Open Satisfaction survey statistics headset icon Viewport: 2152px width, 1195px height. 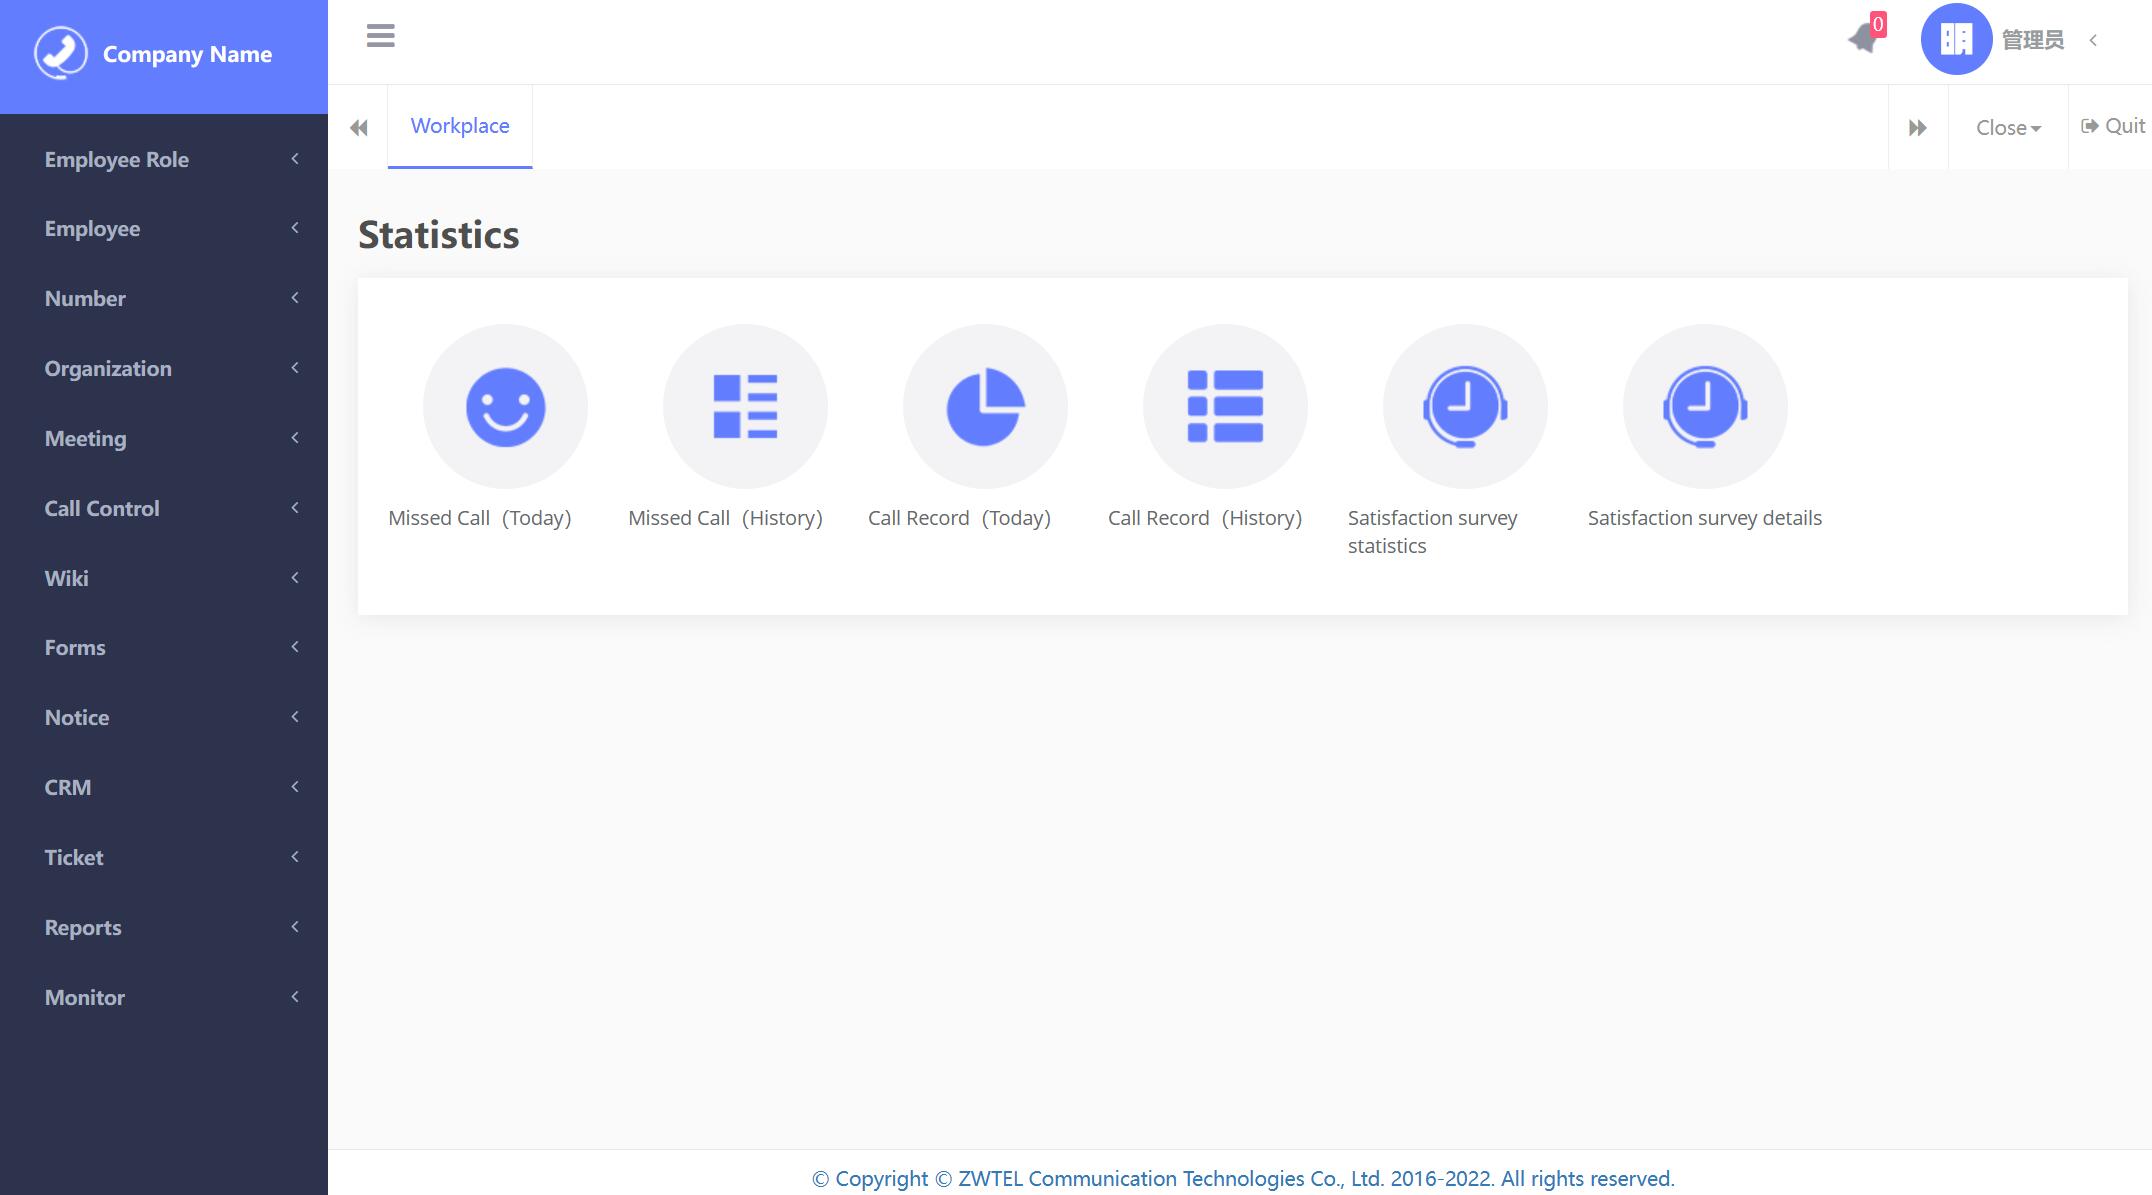1465,407
